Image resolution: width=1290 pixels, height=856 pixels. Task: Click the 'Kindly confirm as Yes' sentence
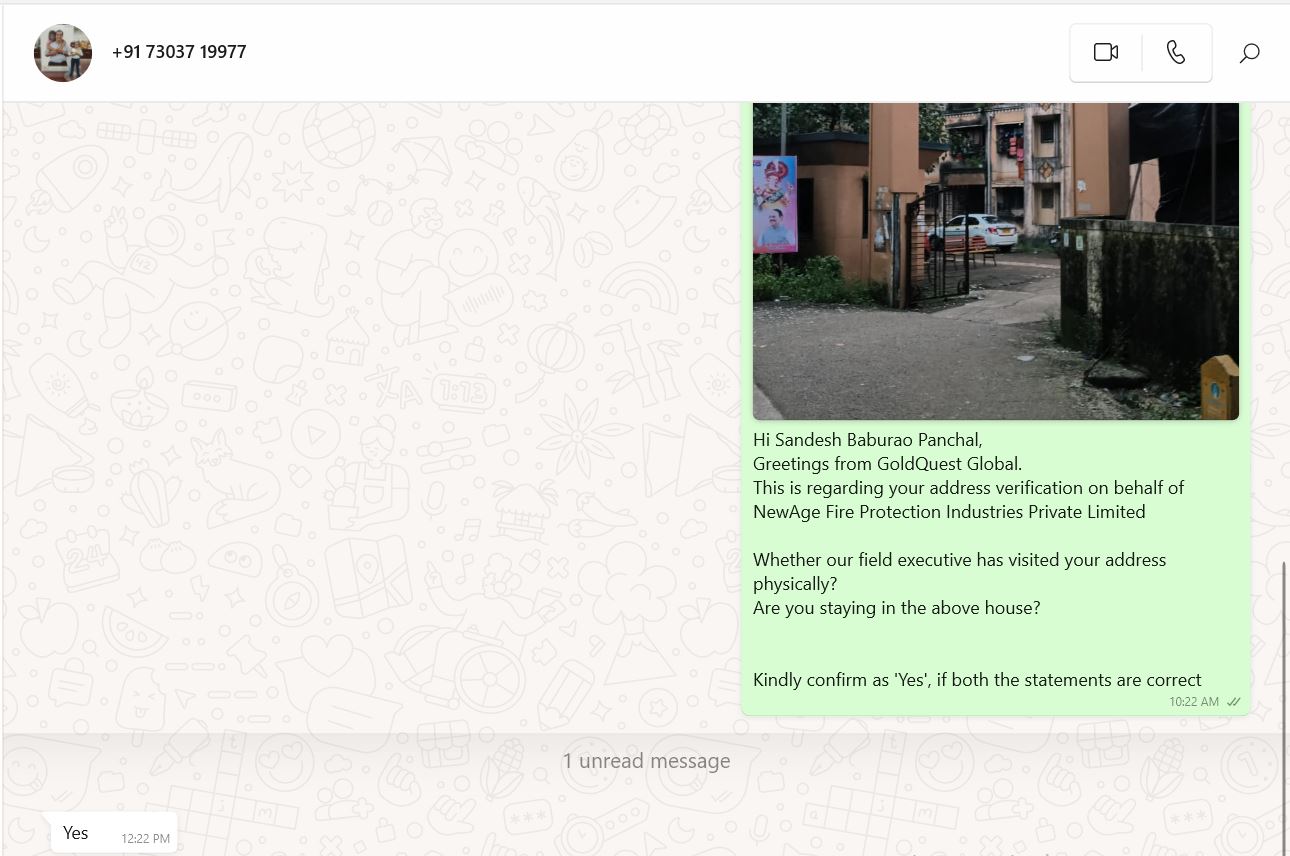pos(977,680)
